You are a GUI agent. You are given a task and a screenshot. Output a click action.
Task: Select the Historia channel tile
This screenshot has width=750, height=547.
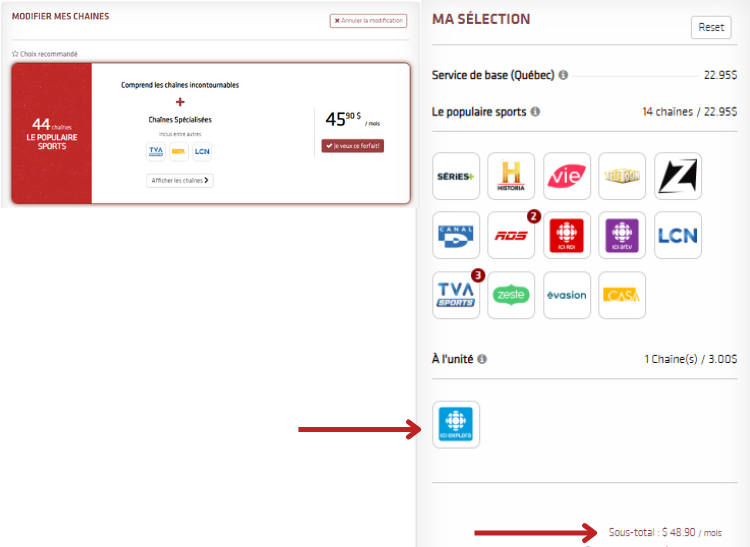tap(511, 177)
